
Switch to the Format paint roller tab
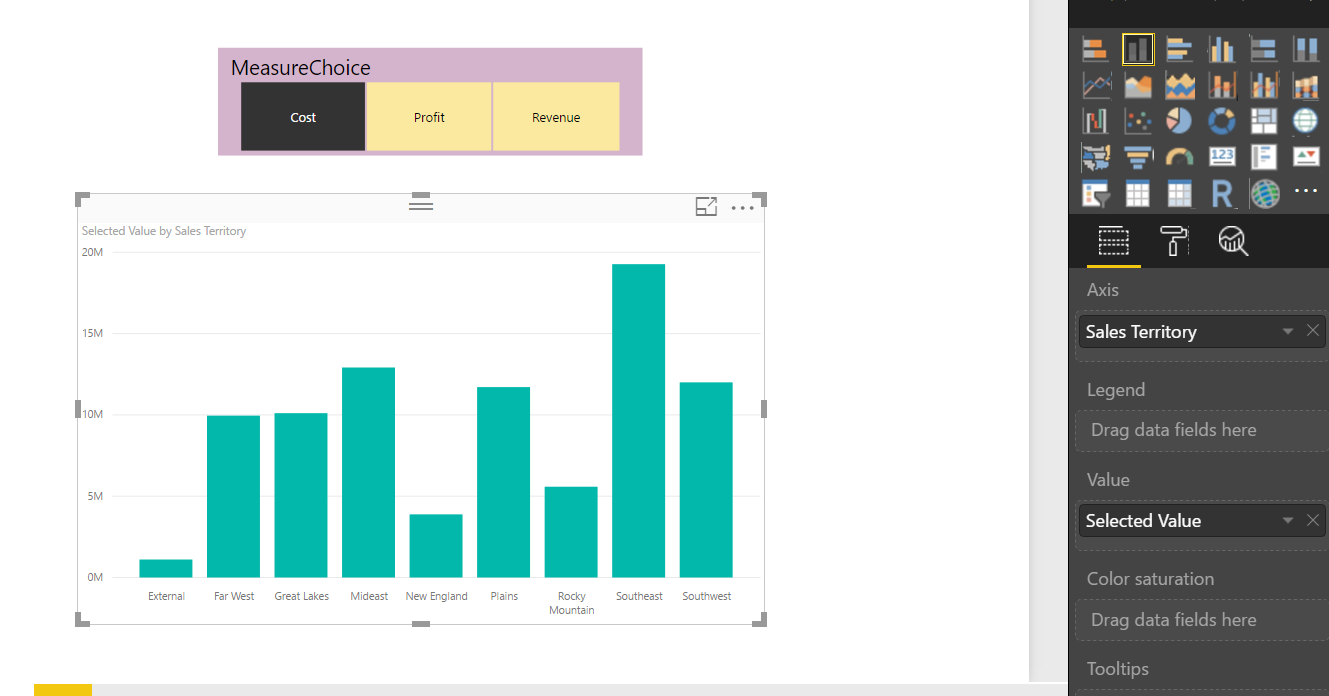click(x=1174, y=241)
